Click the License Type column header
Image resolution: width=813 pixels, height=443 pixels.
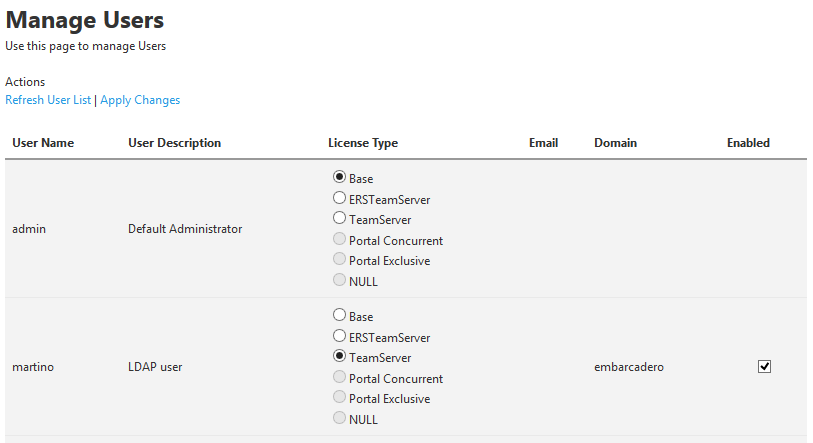[363, 143]
